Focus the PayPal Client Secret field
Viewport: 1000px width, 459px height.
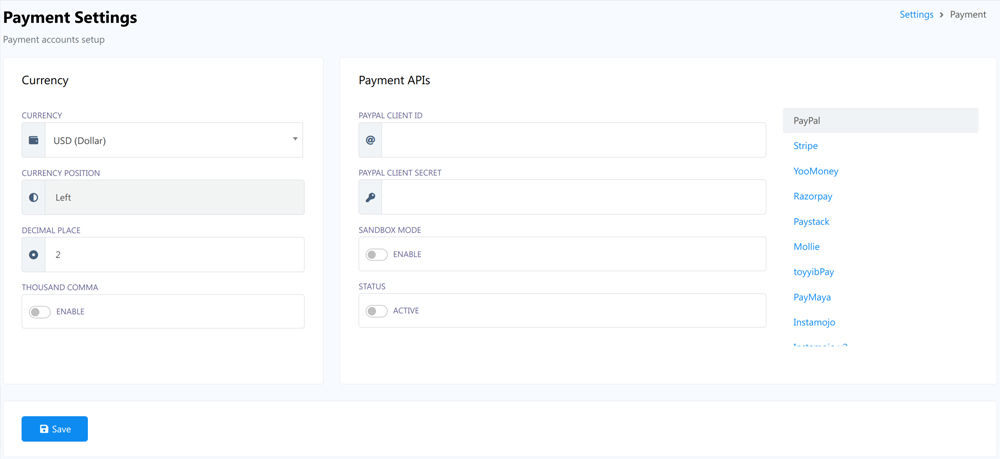click(573, 198)
